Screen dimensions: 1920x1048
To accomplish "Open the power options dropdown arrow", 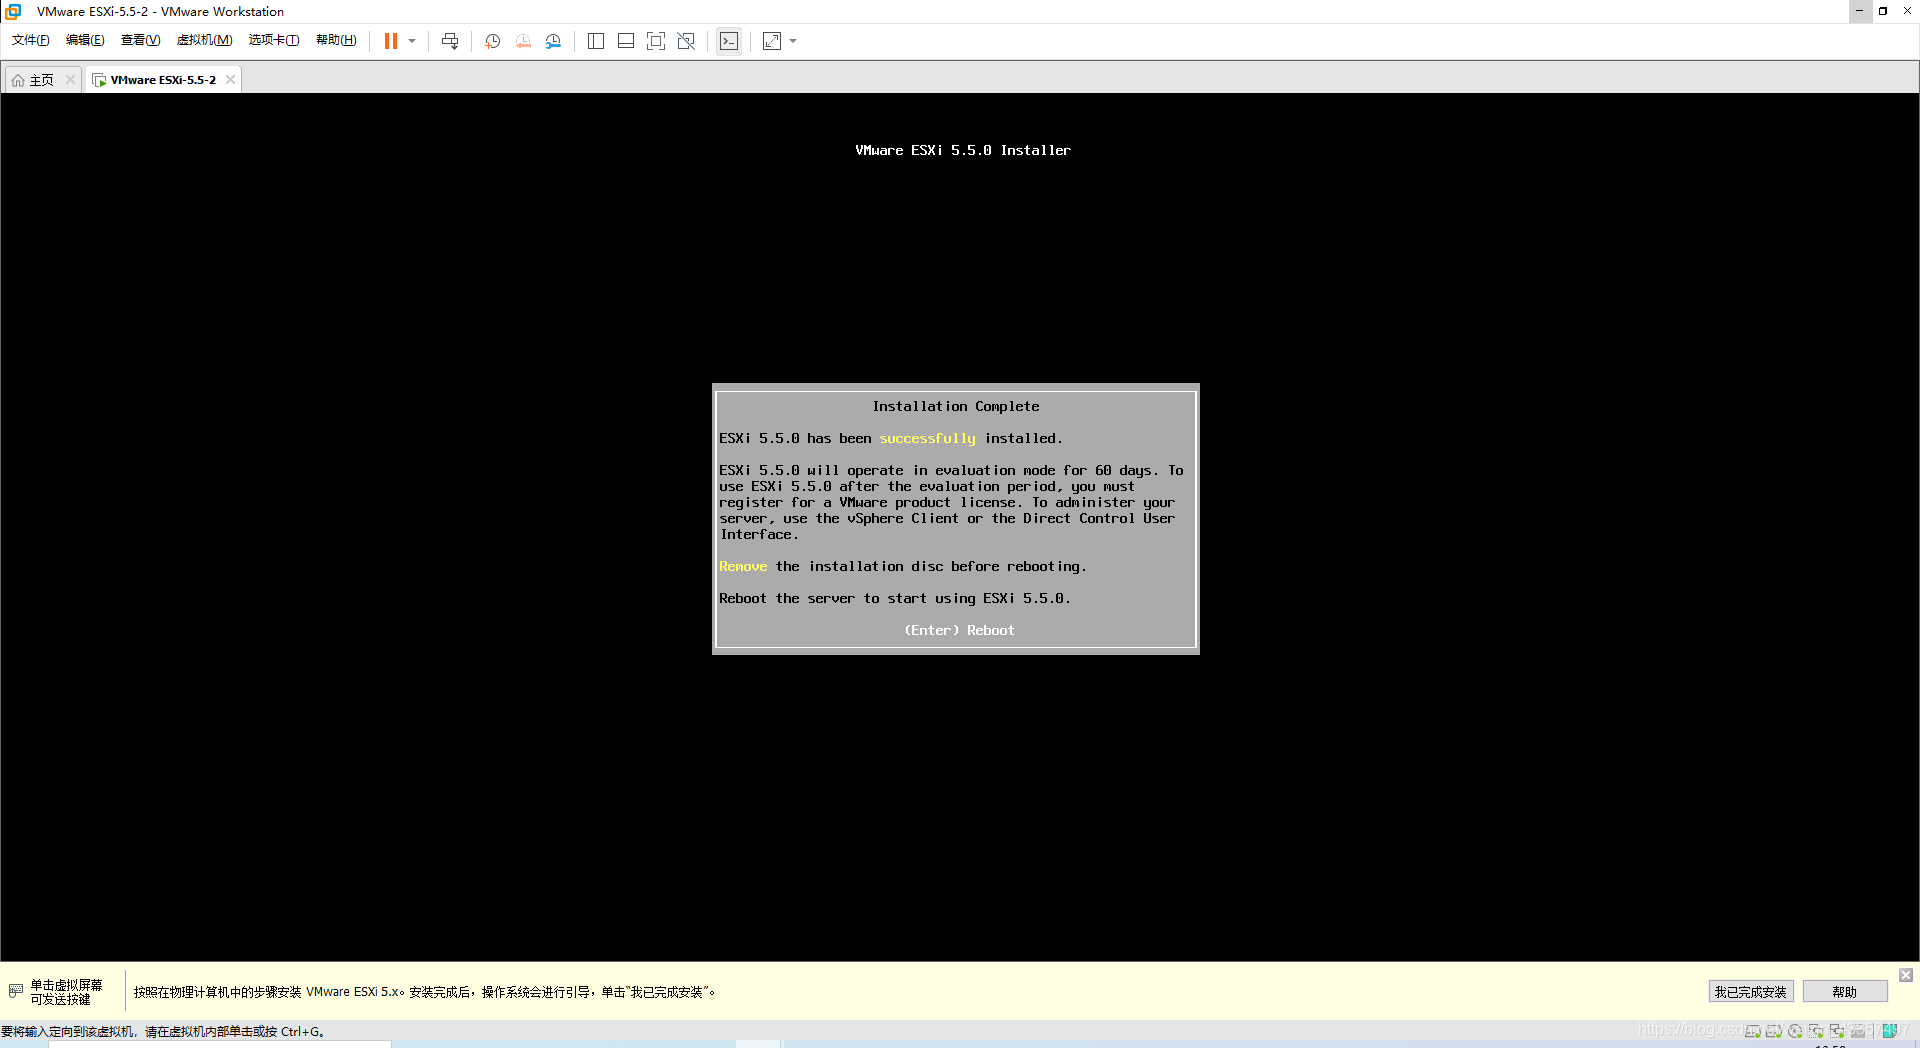I will [x=412, y=41].
